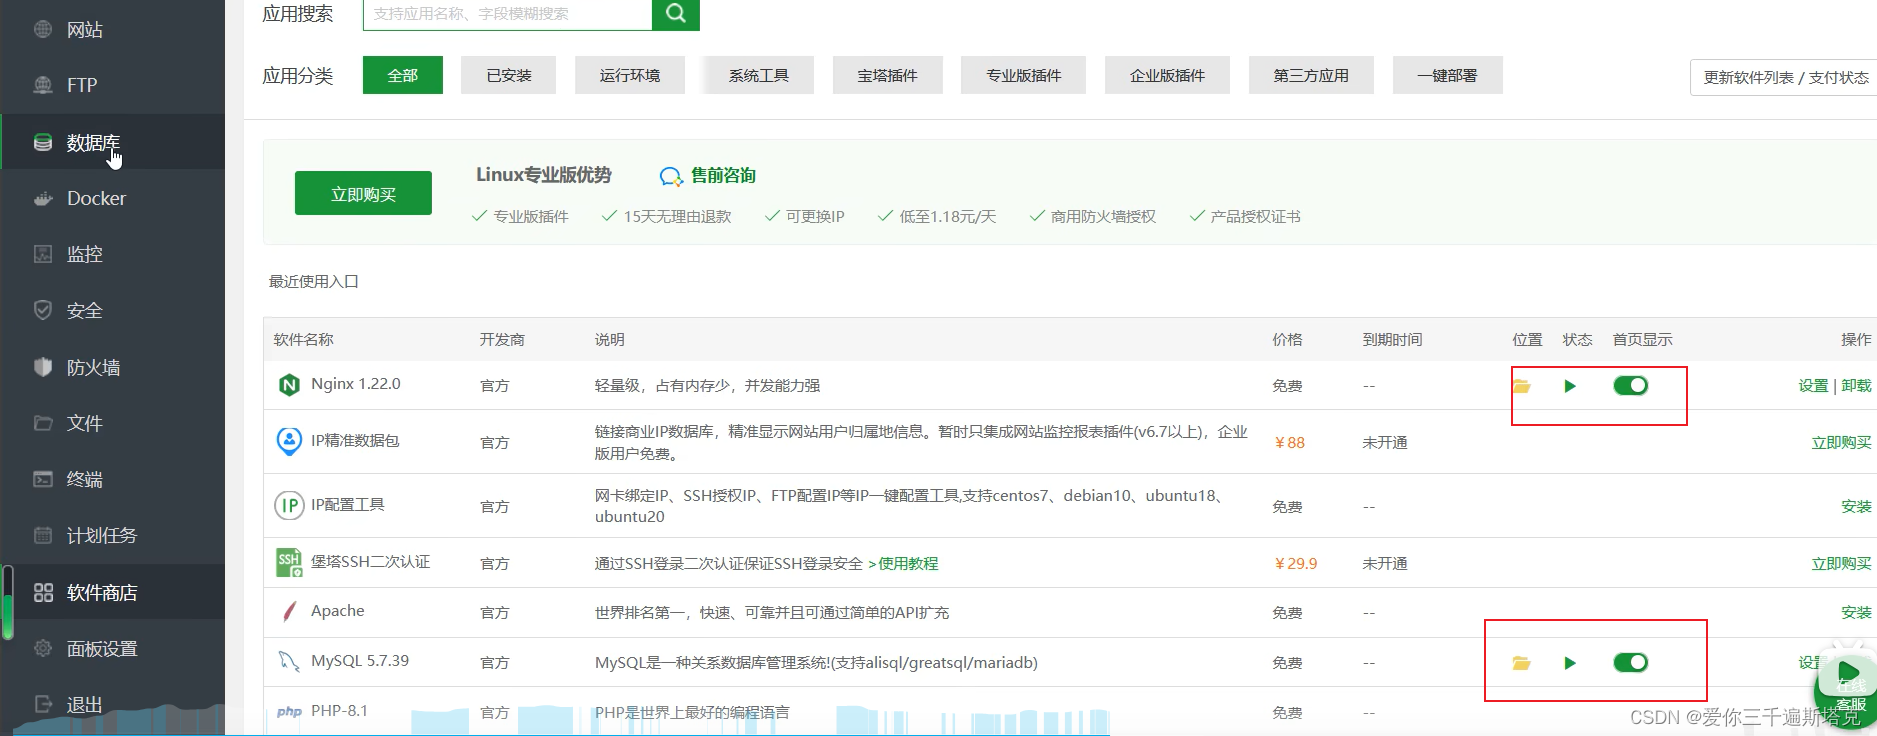
Task: Click the 软件商店 grid icon
Action: click(x=43, y=592)
